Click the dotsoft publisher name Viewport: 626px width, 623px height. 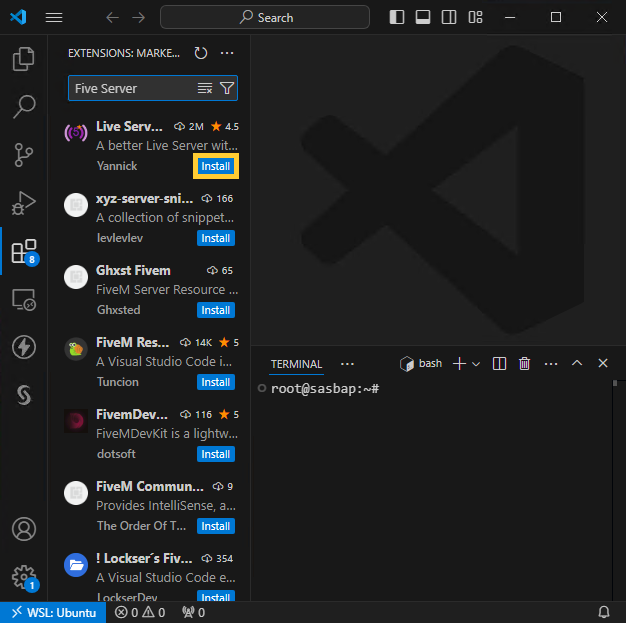click(x=116, y=454)
